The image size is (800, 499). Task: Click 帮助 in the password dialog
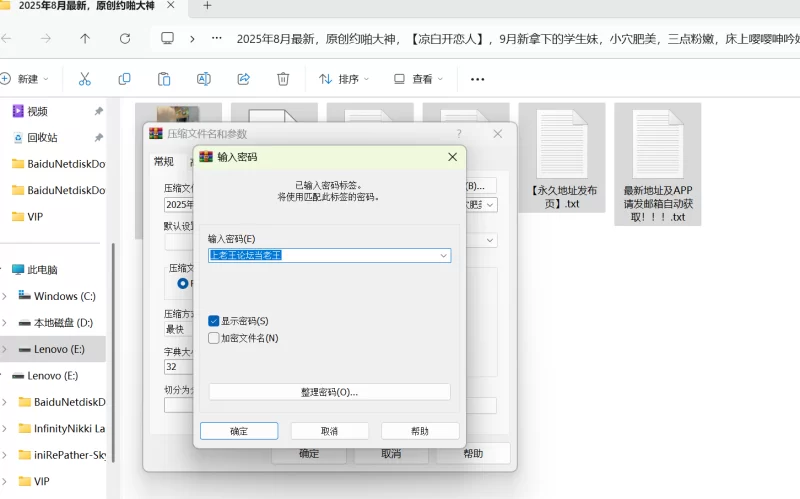(x=420, y=431)
